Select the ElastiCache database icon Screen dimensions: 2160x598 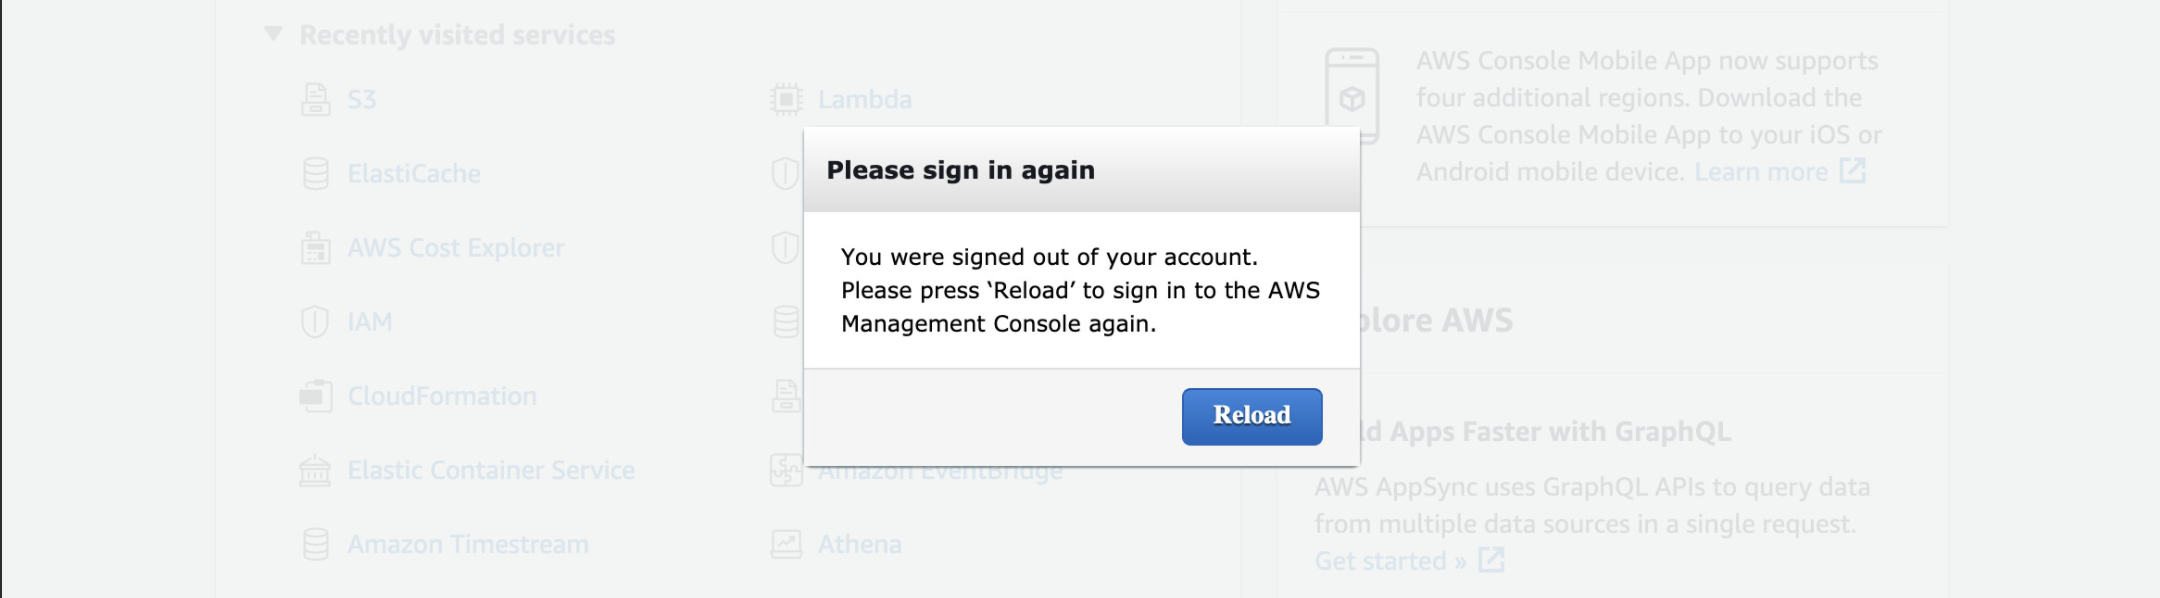[x=316, y=173]
